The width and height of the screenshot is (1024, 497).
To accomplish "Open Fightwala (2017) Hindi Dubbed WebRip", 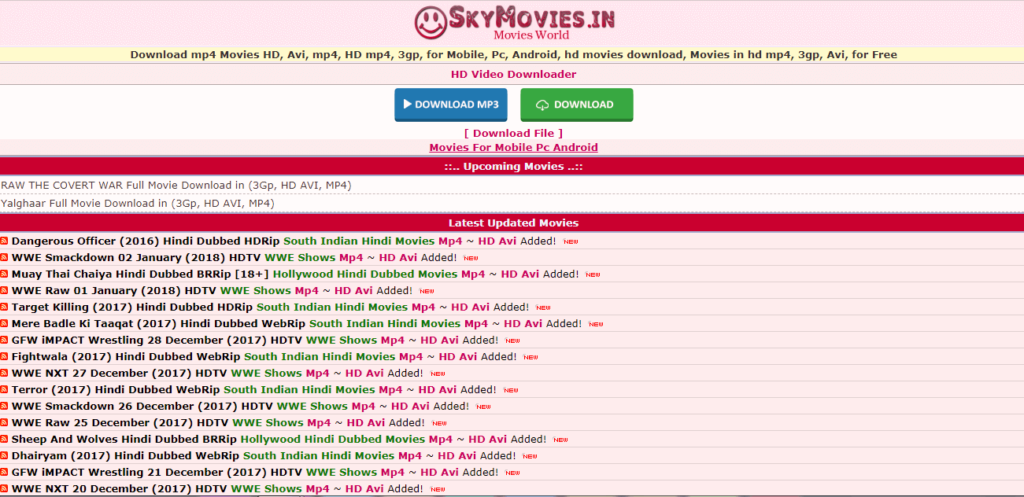I will [126, 357].
